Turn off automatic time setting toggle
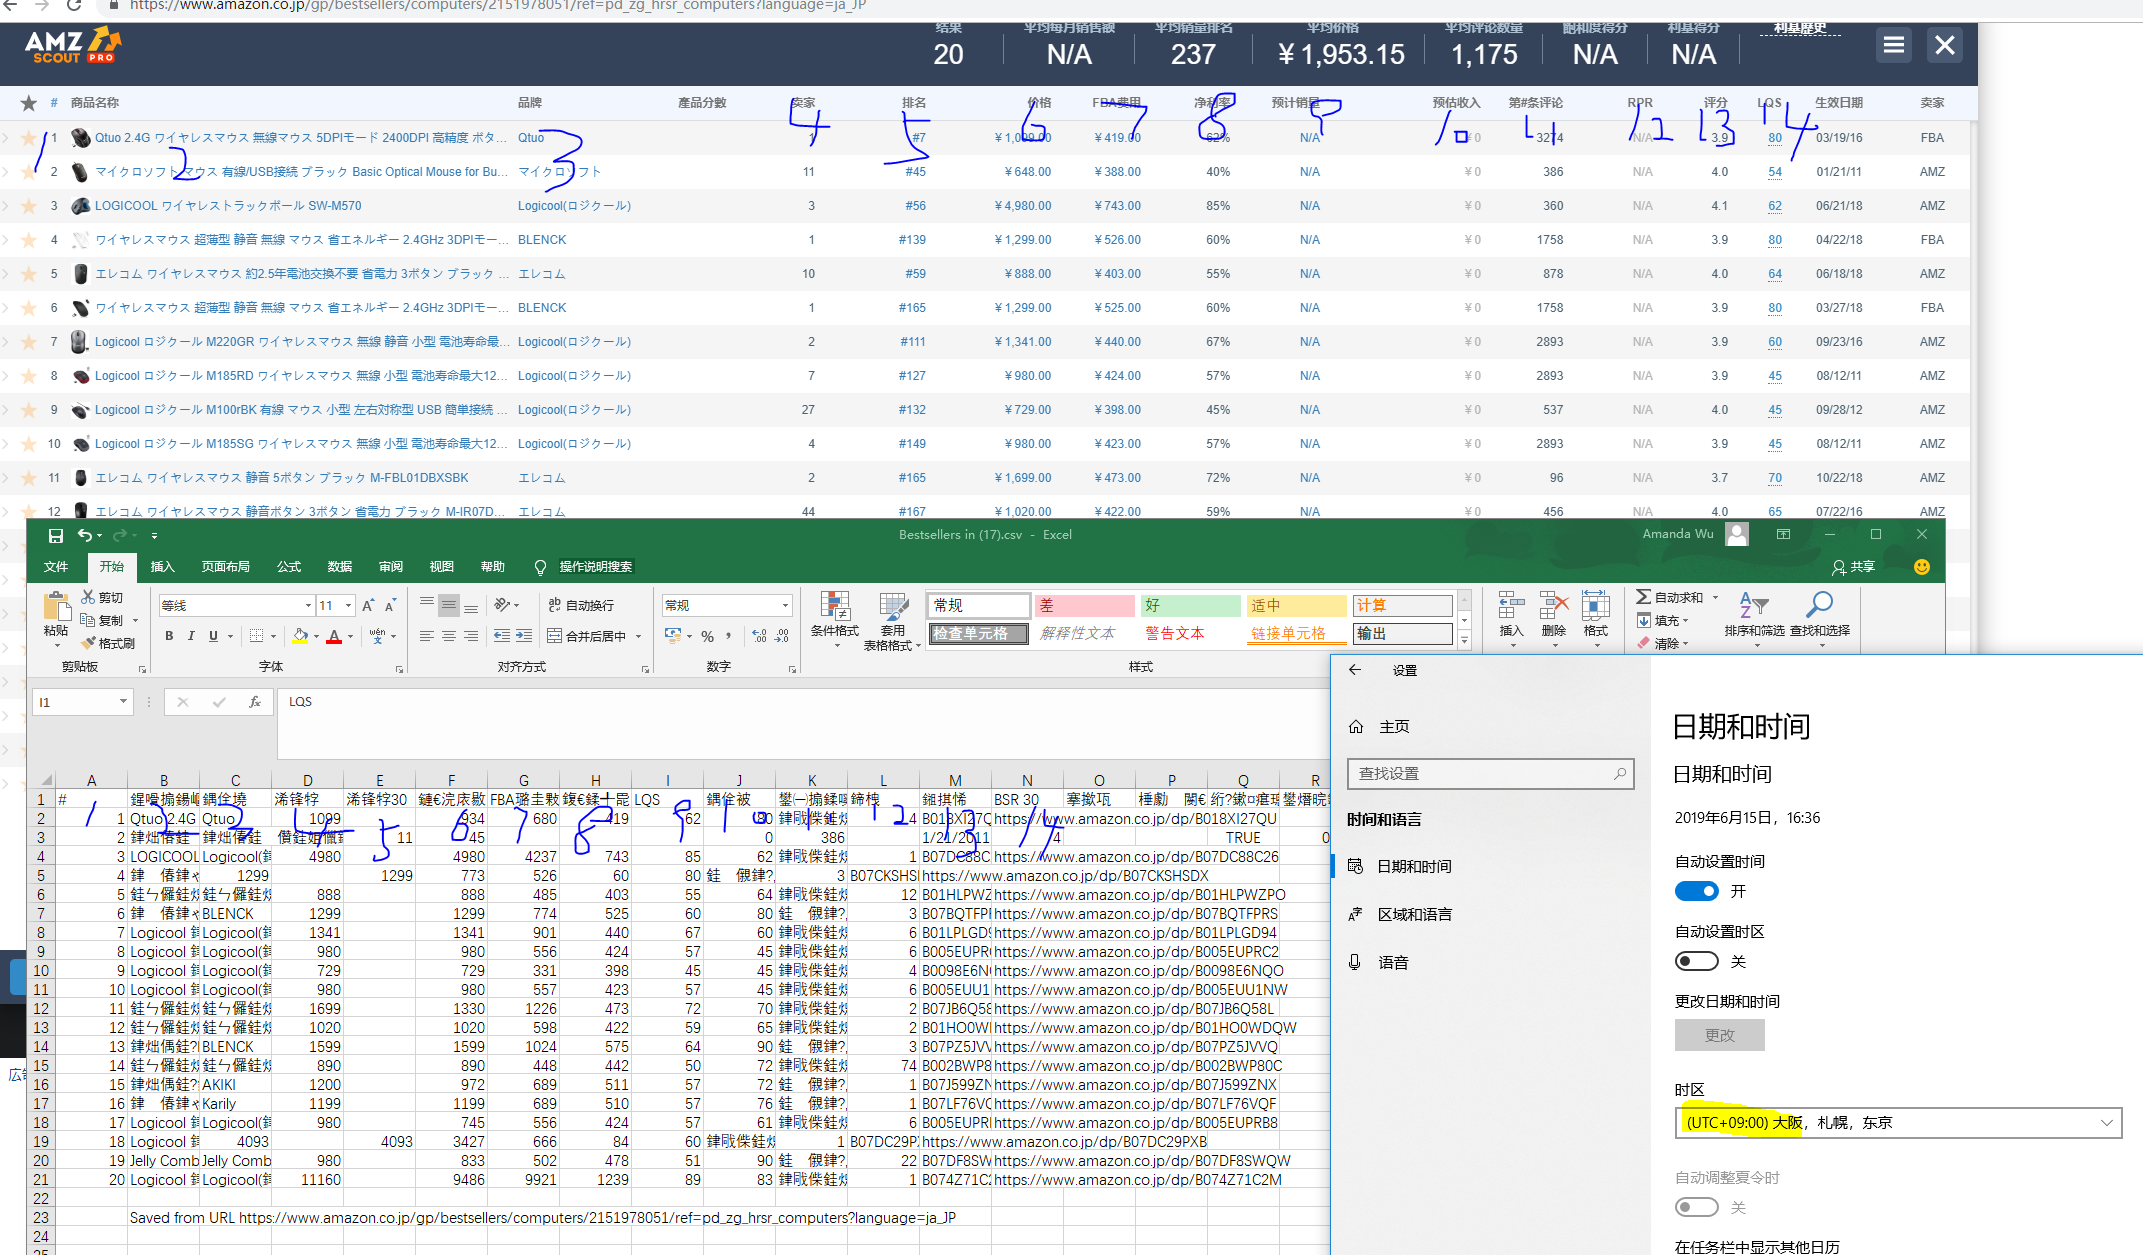Viewport: 2143px width, 1255px height. coord(1696,891)
